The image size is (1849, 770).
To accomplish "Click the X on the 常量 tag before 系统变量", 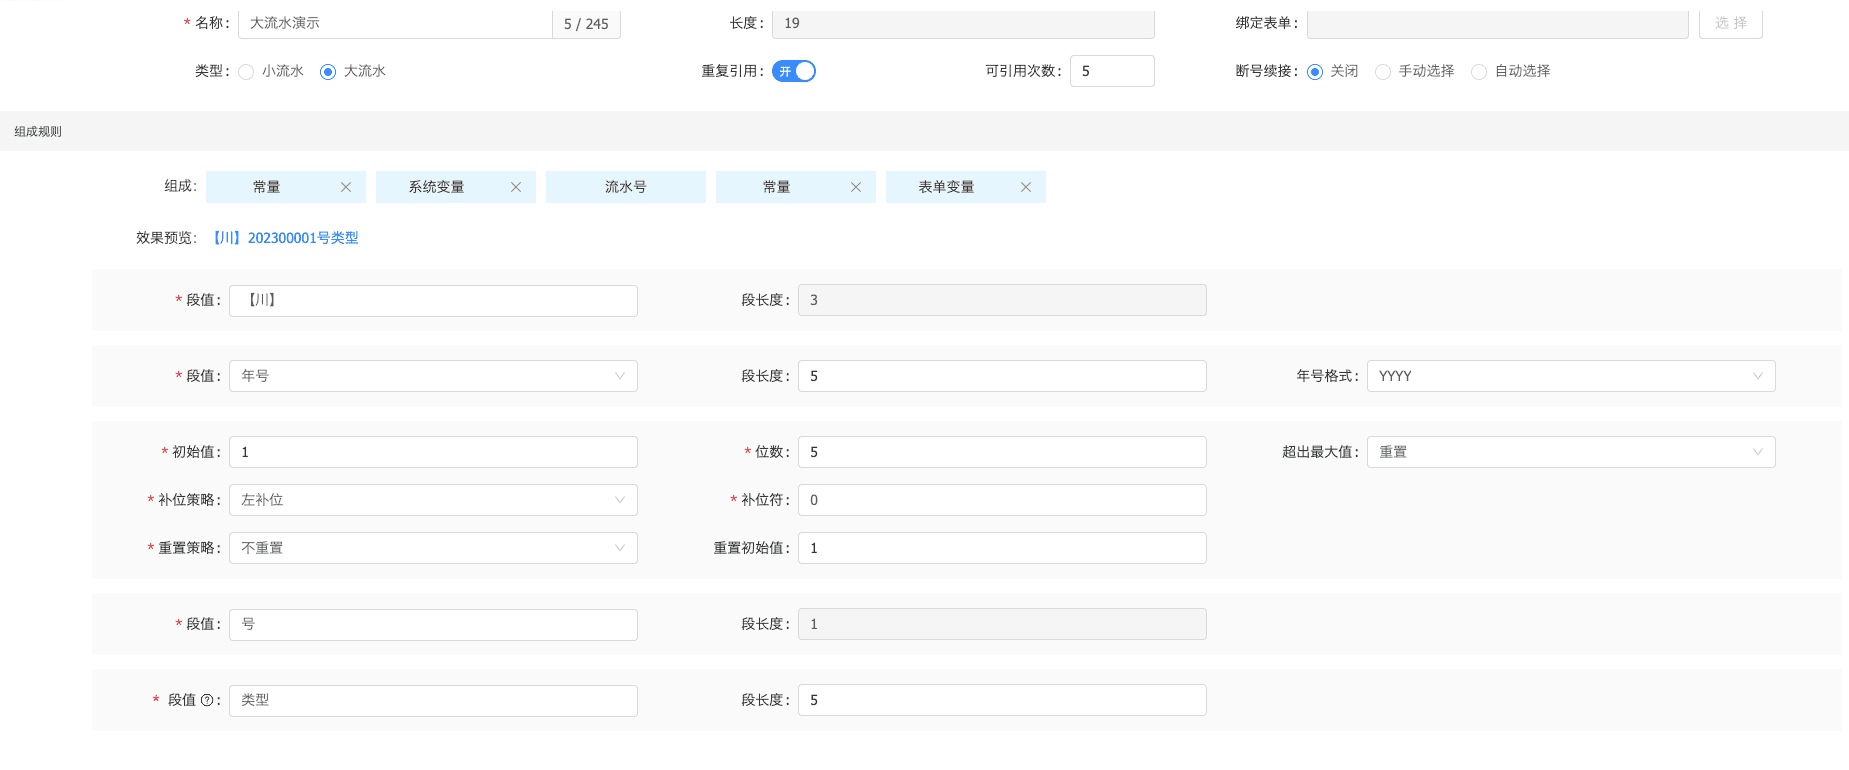I will (346, 187).
